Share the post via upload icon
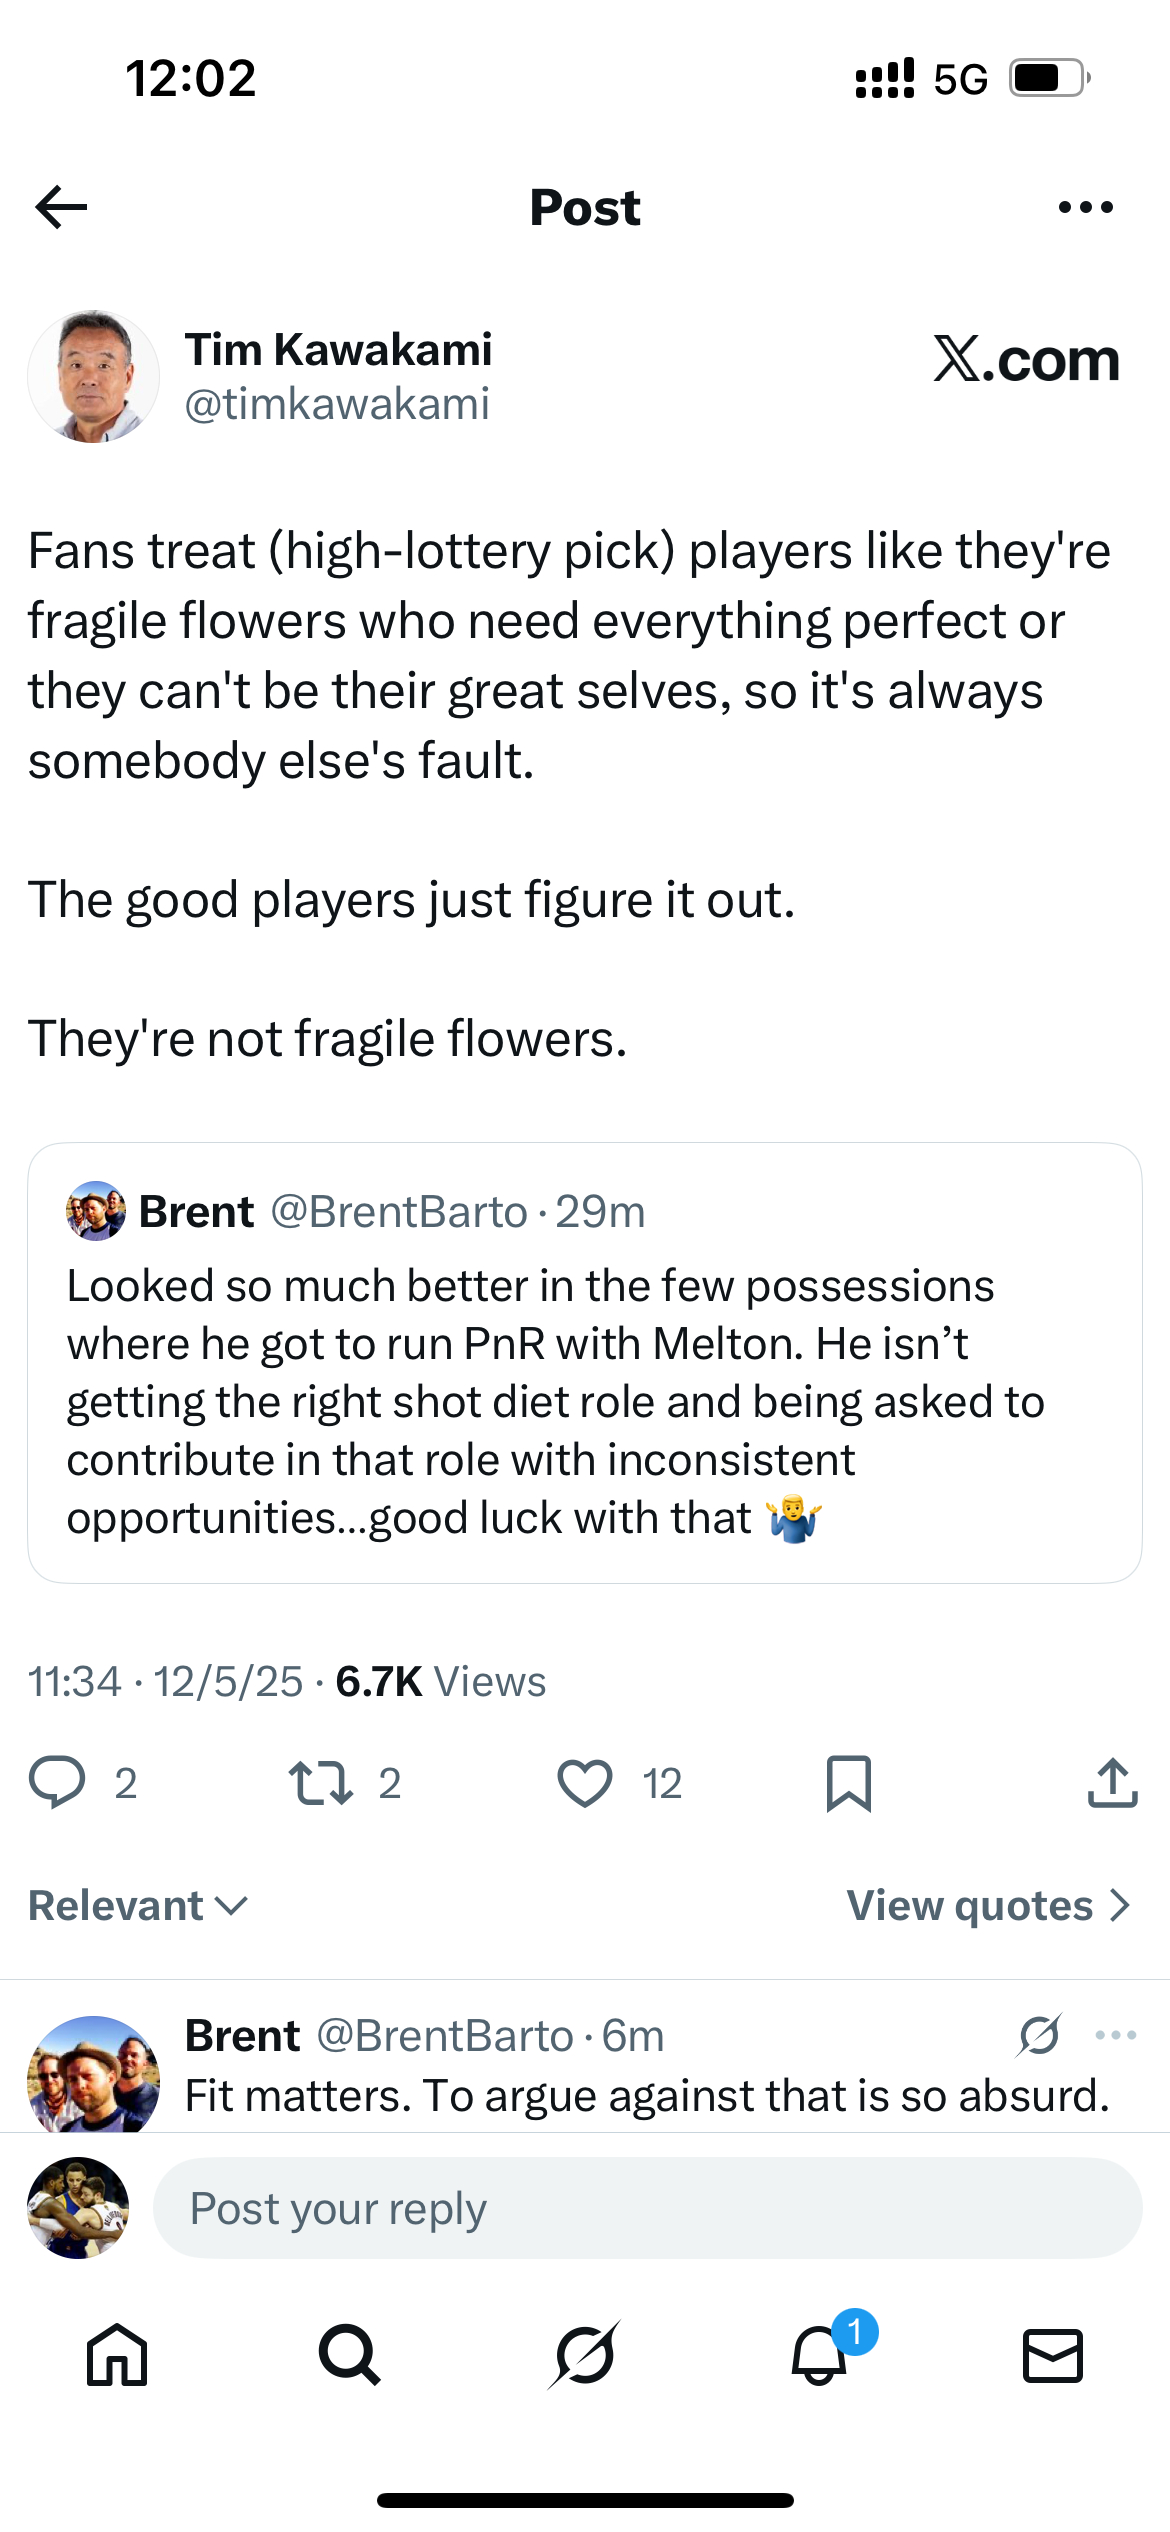Image resolution: width=1170 pixels, height=2532 pixels. [x=1112, y=1783]
